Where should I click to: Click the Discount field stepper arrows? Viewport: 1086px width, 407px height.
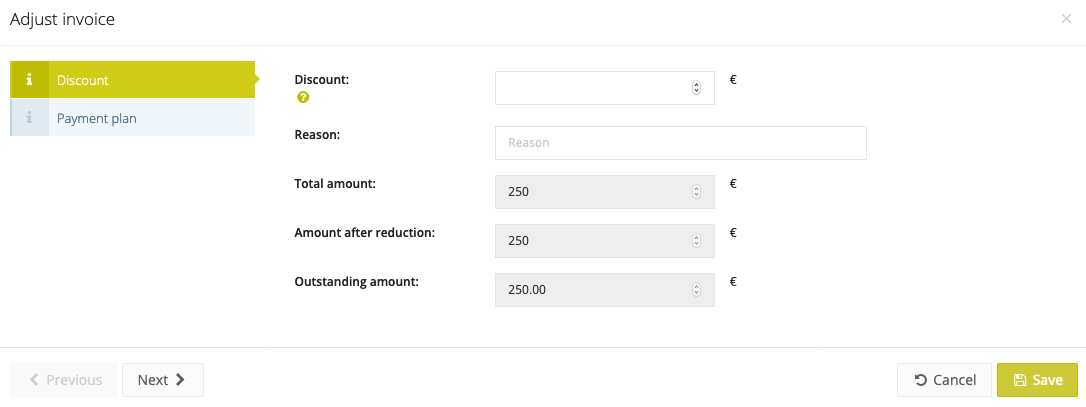[x=696, y=88]
